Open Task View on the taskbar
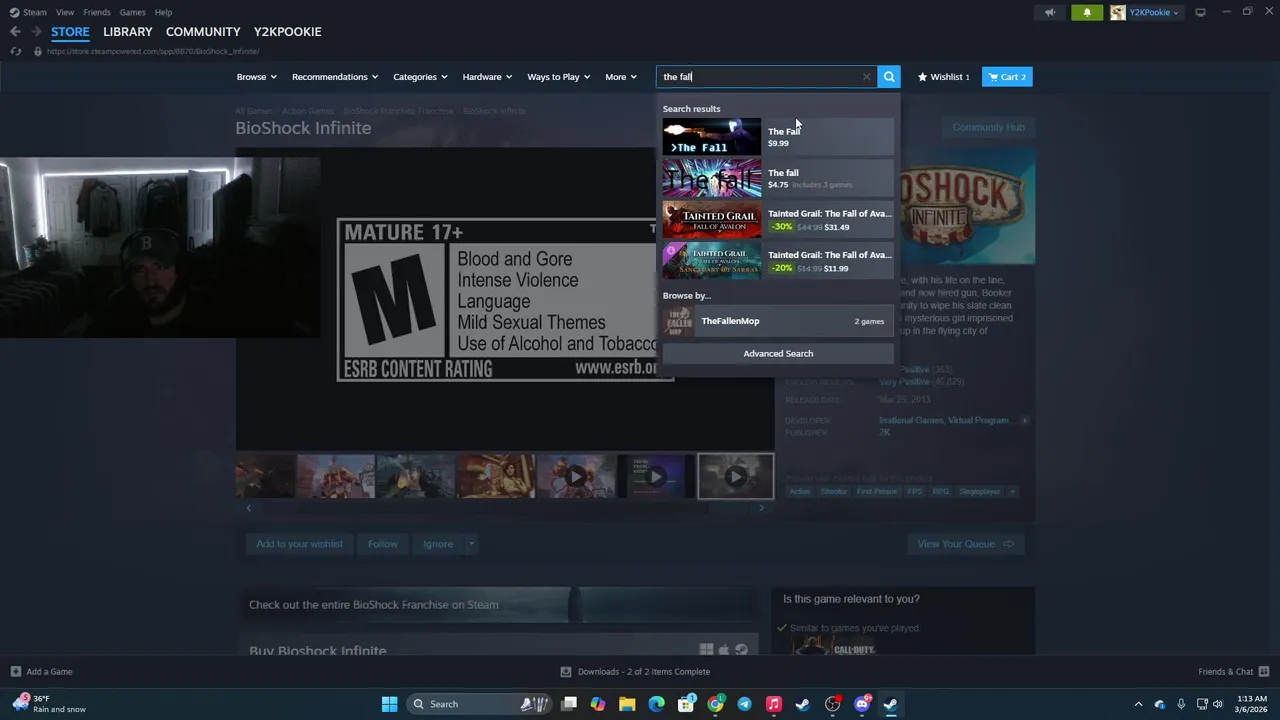 coord(569,704)
